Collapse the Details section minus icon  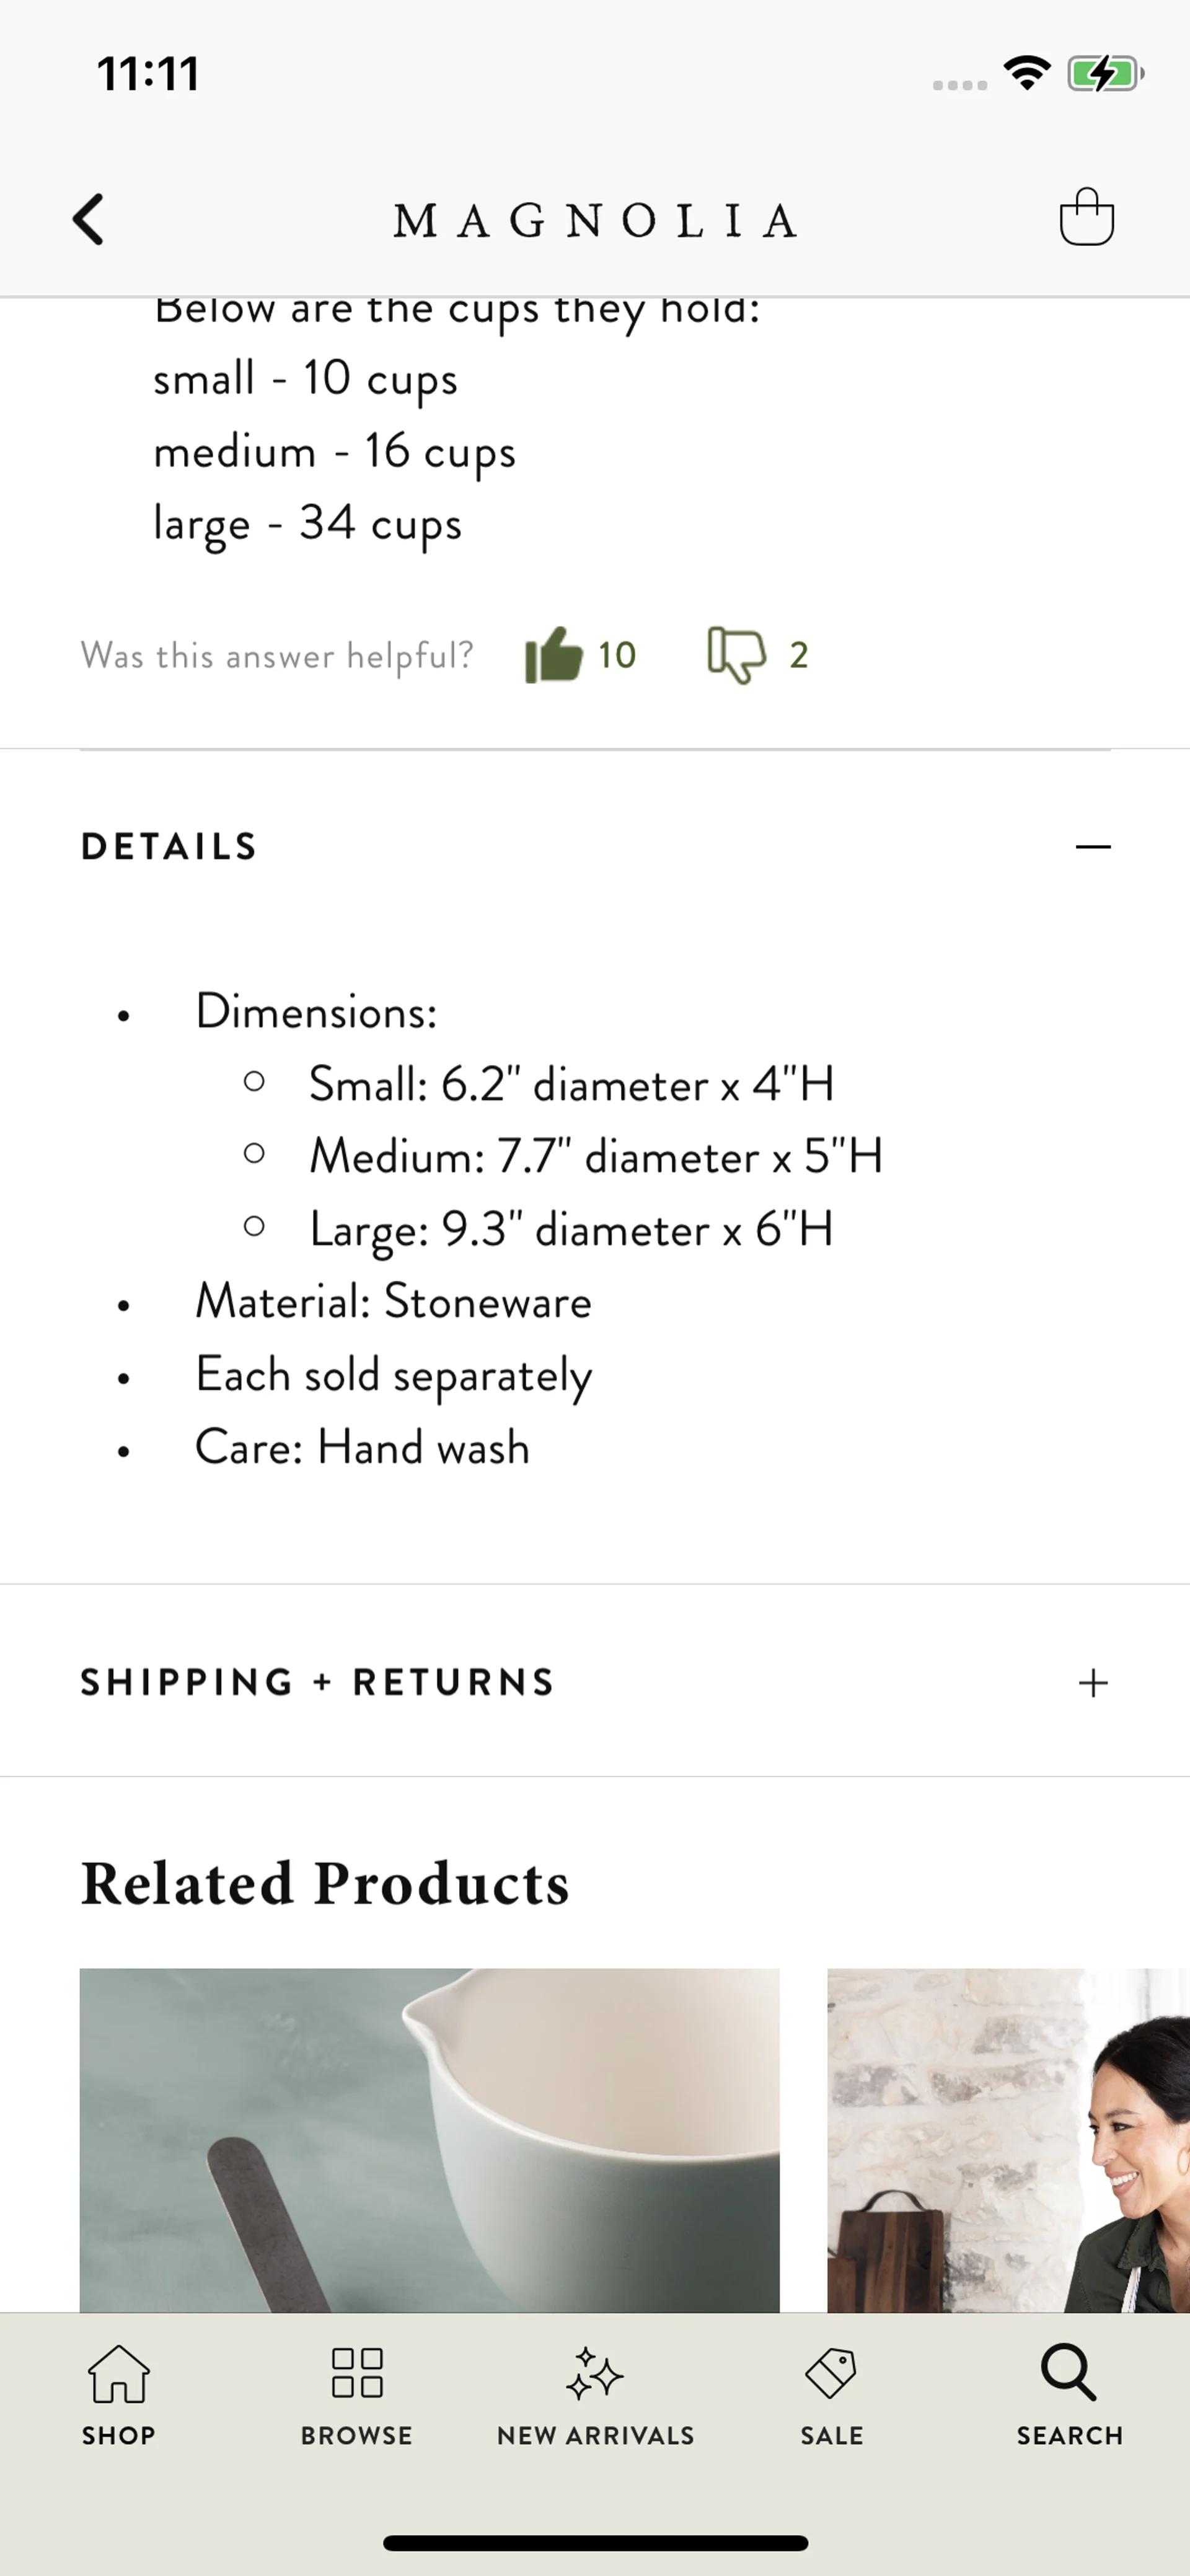tap(1093, 847)
